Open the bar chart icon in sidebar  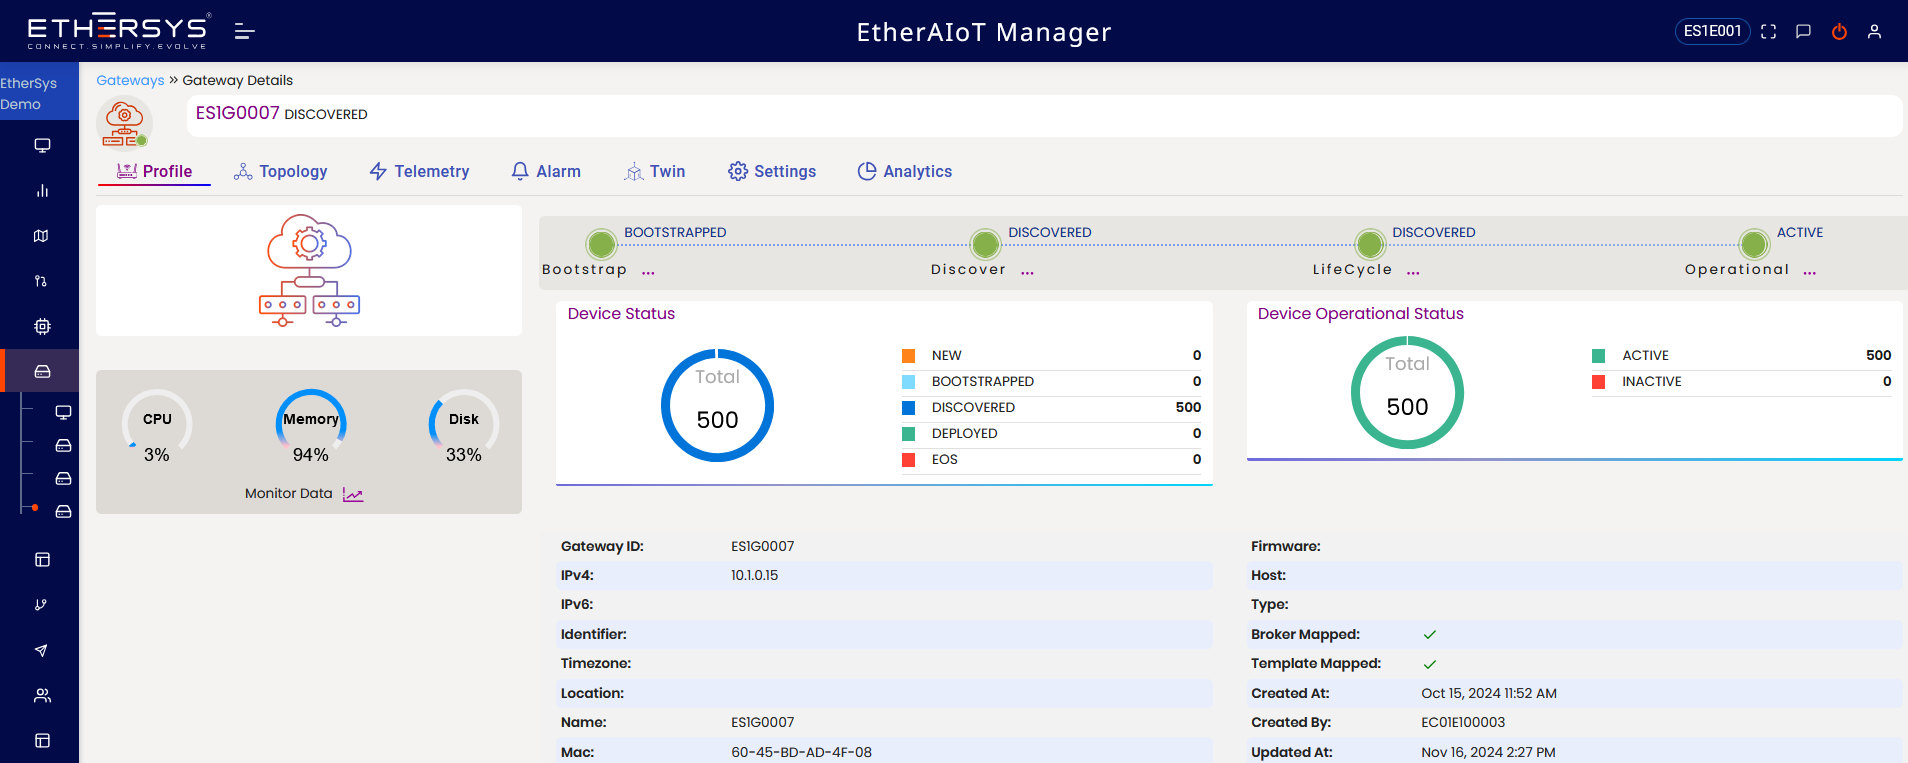42,190
